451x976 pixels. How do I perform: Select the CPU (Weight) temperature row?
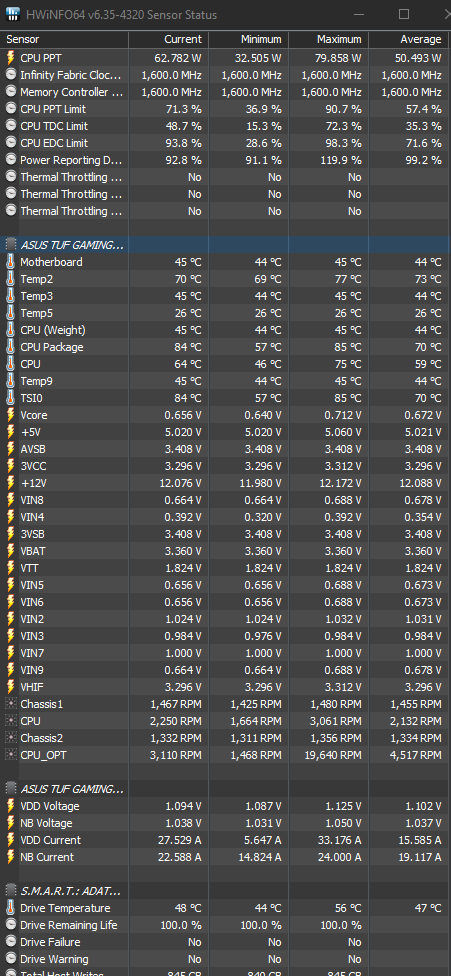225,330
